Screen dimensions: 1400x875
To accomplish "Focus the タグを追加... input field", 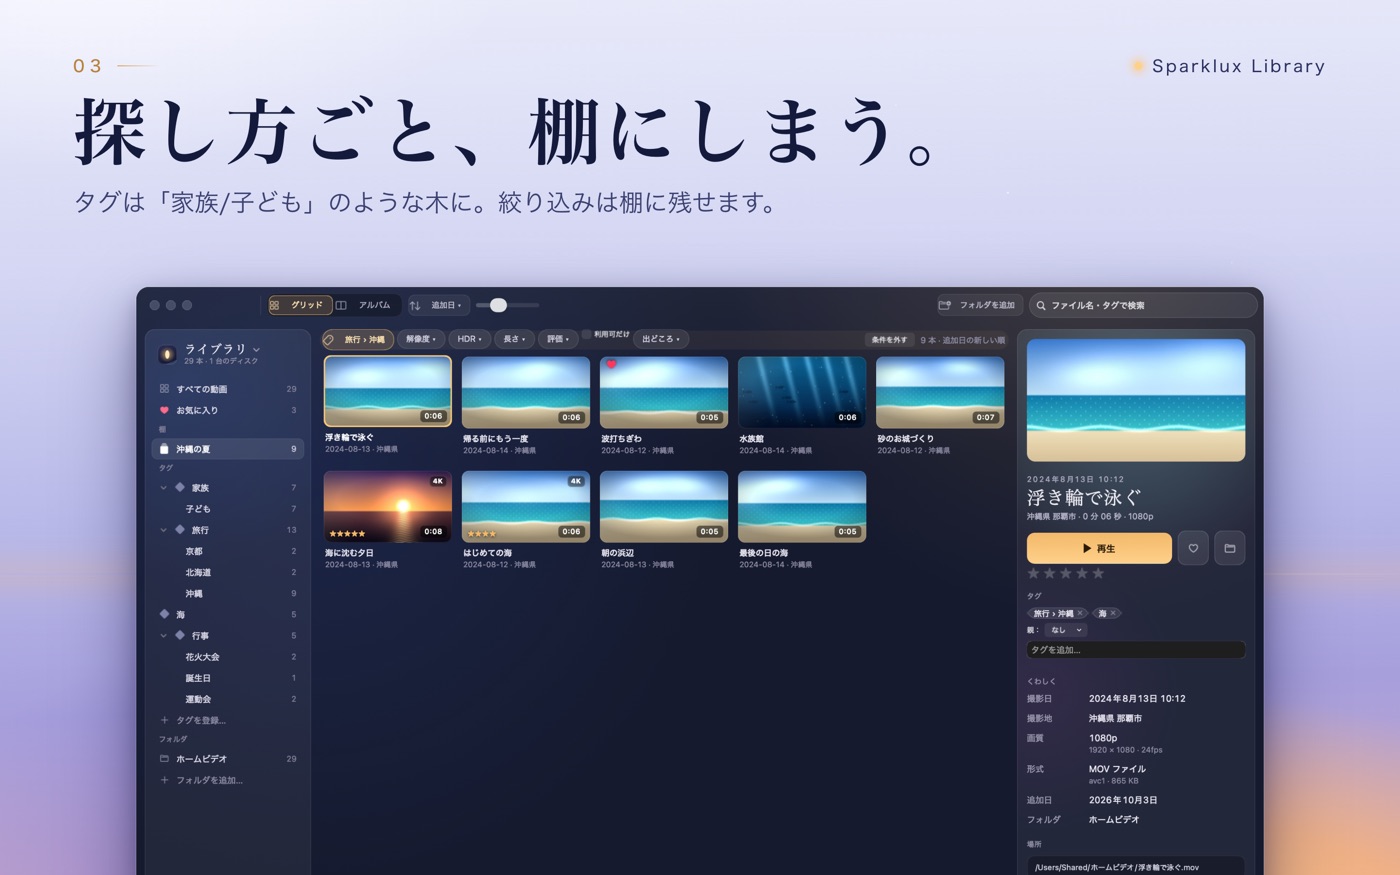I will point(1136,650).
